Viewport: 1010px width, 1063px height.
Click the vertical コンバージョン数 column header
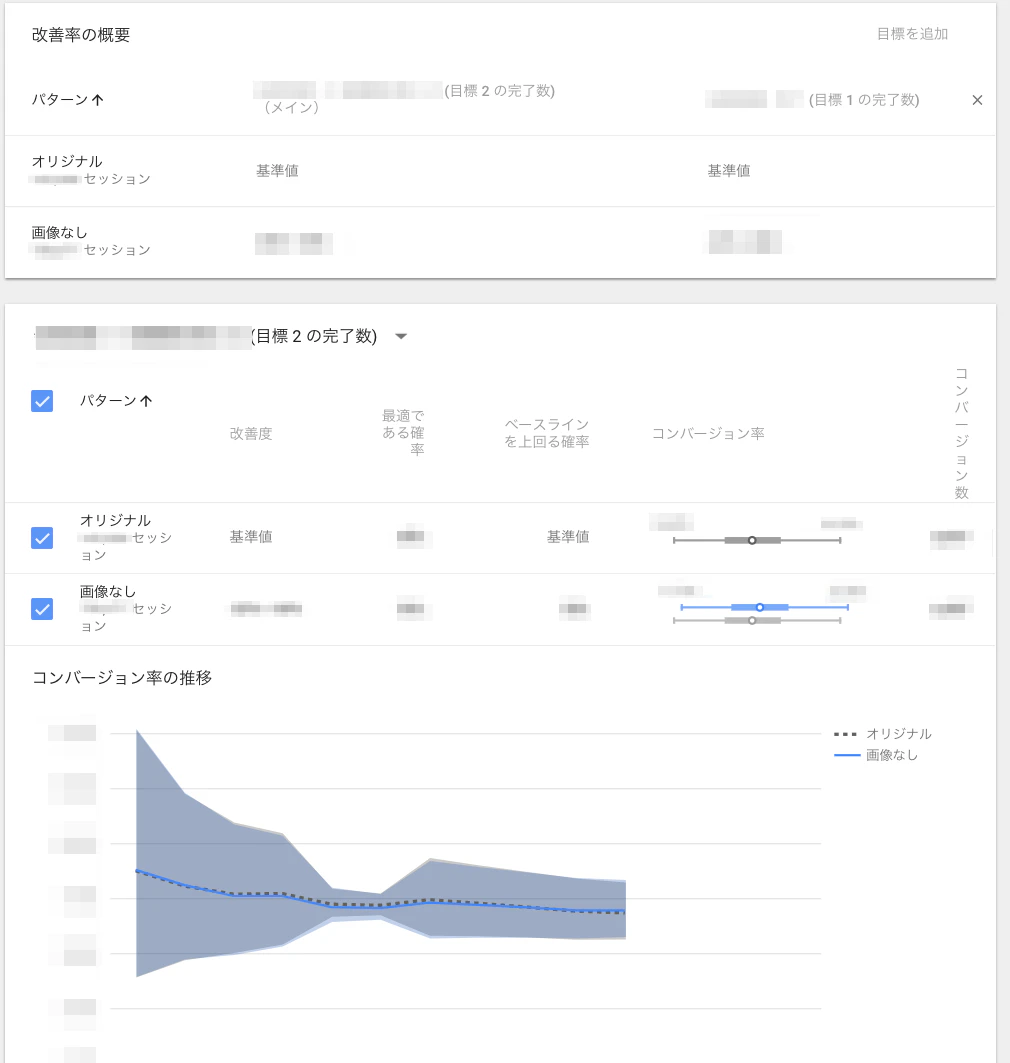tap(961, 434)
